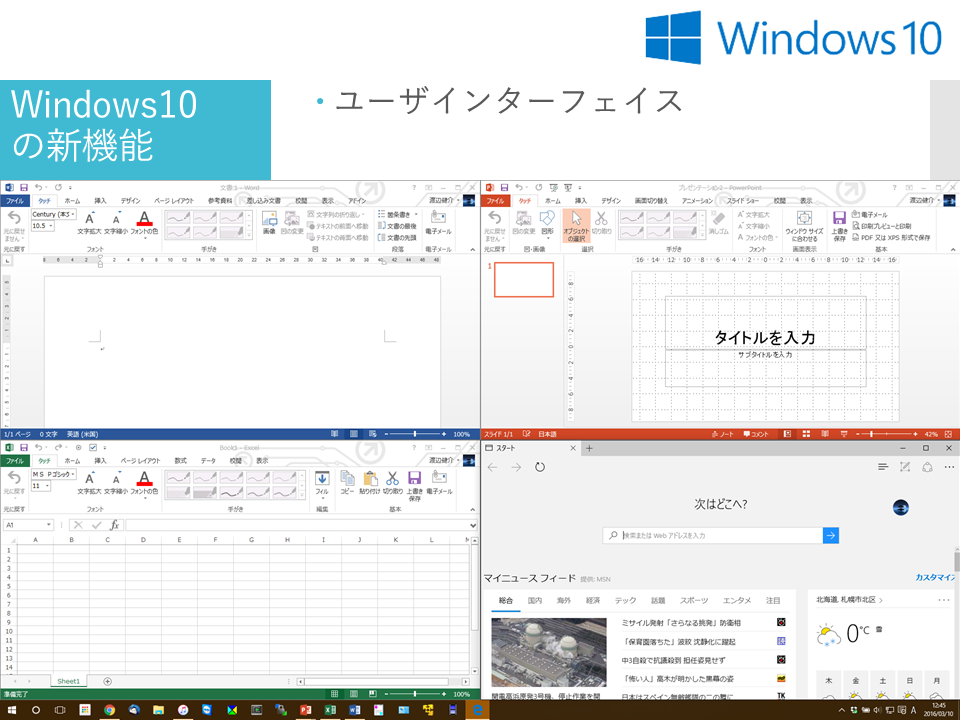
Task: Open the アニメーション tab in PowerPoint
Action: click(697, 201)
